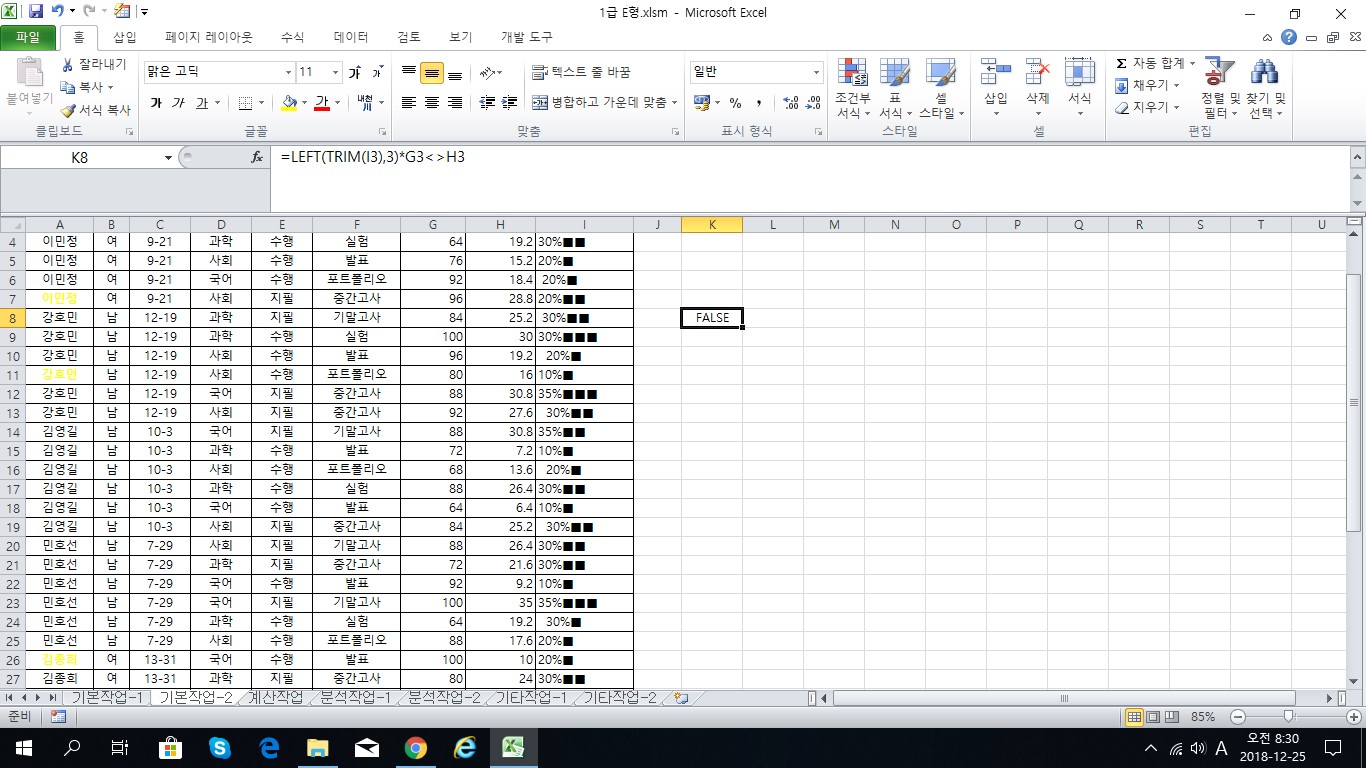This screenshot has width=1366, height=768.
Task: Toggle middle vertical alignment button
Action: pyautogui.click(x=432, y=73)
